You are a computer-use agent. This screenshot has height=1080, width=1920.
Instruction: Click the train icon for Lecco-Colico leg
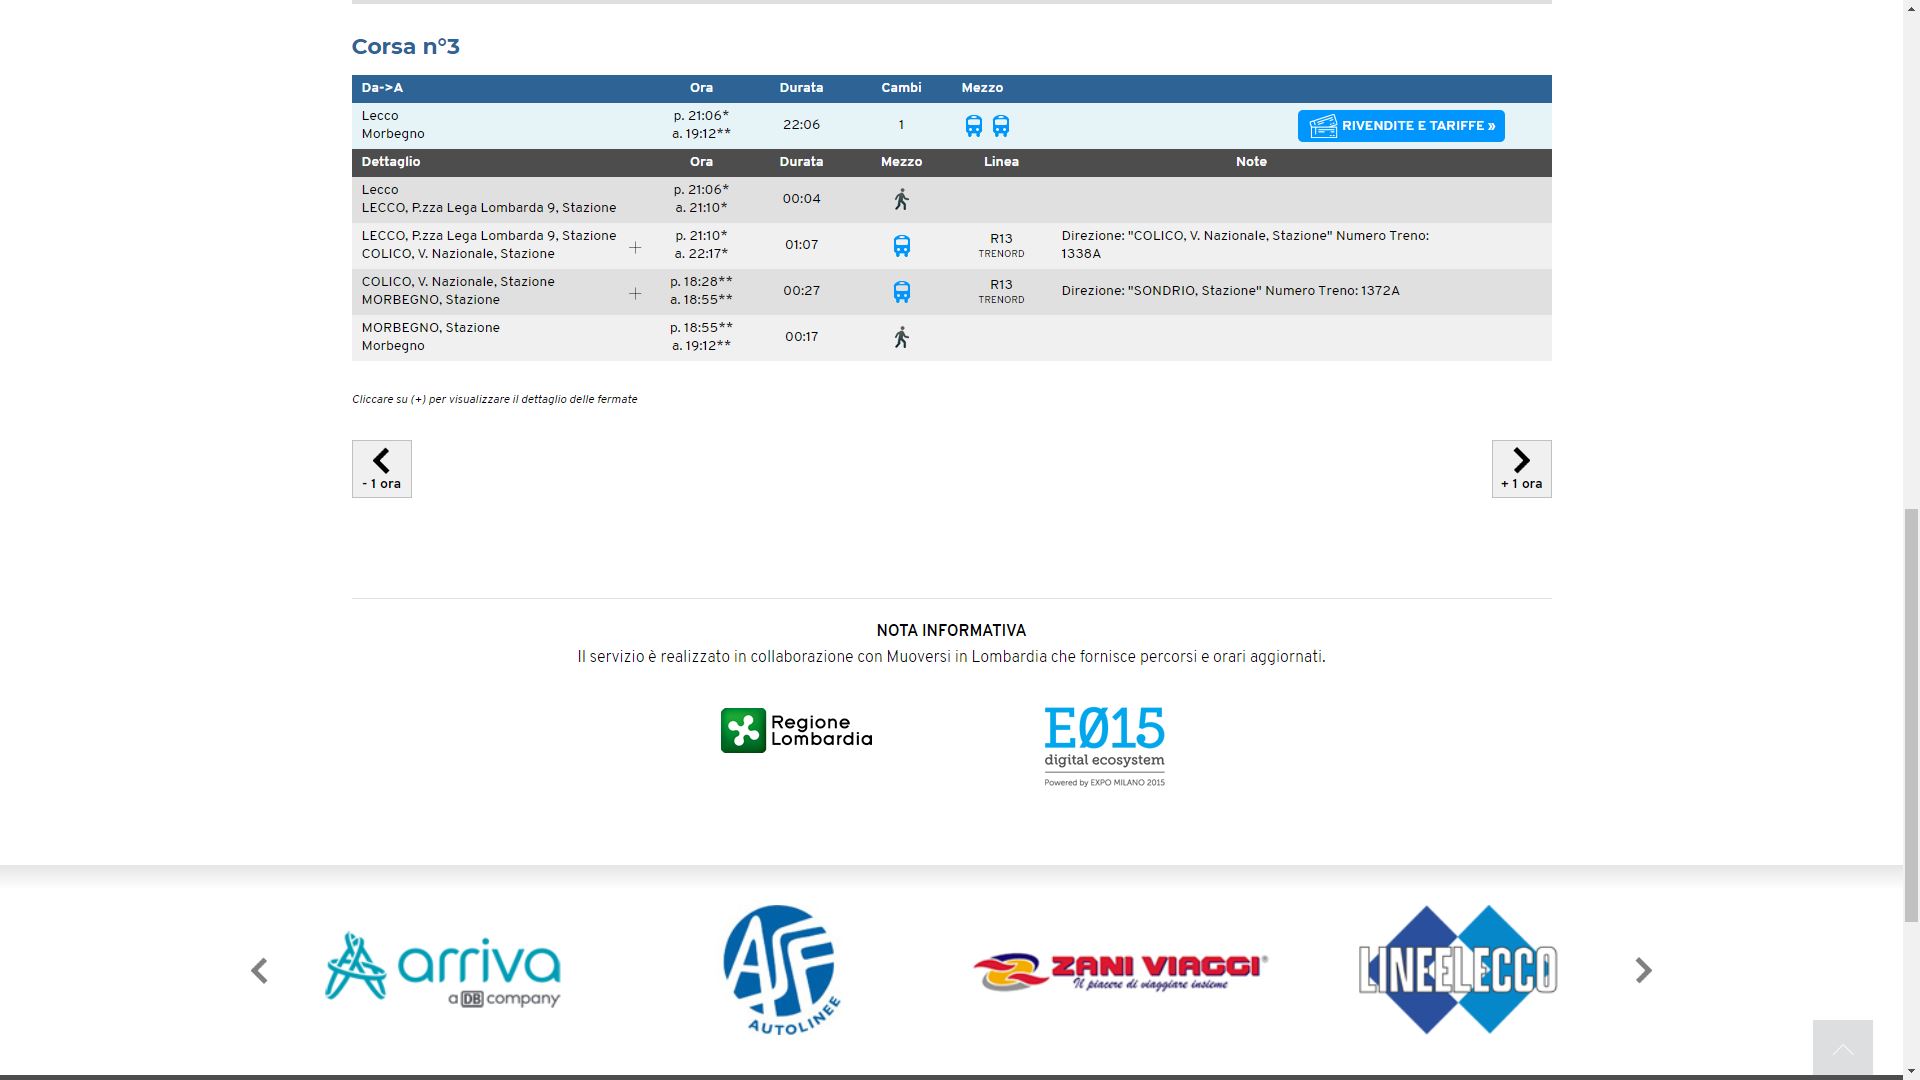[x=901, y=246]
